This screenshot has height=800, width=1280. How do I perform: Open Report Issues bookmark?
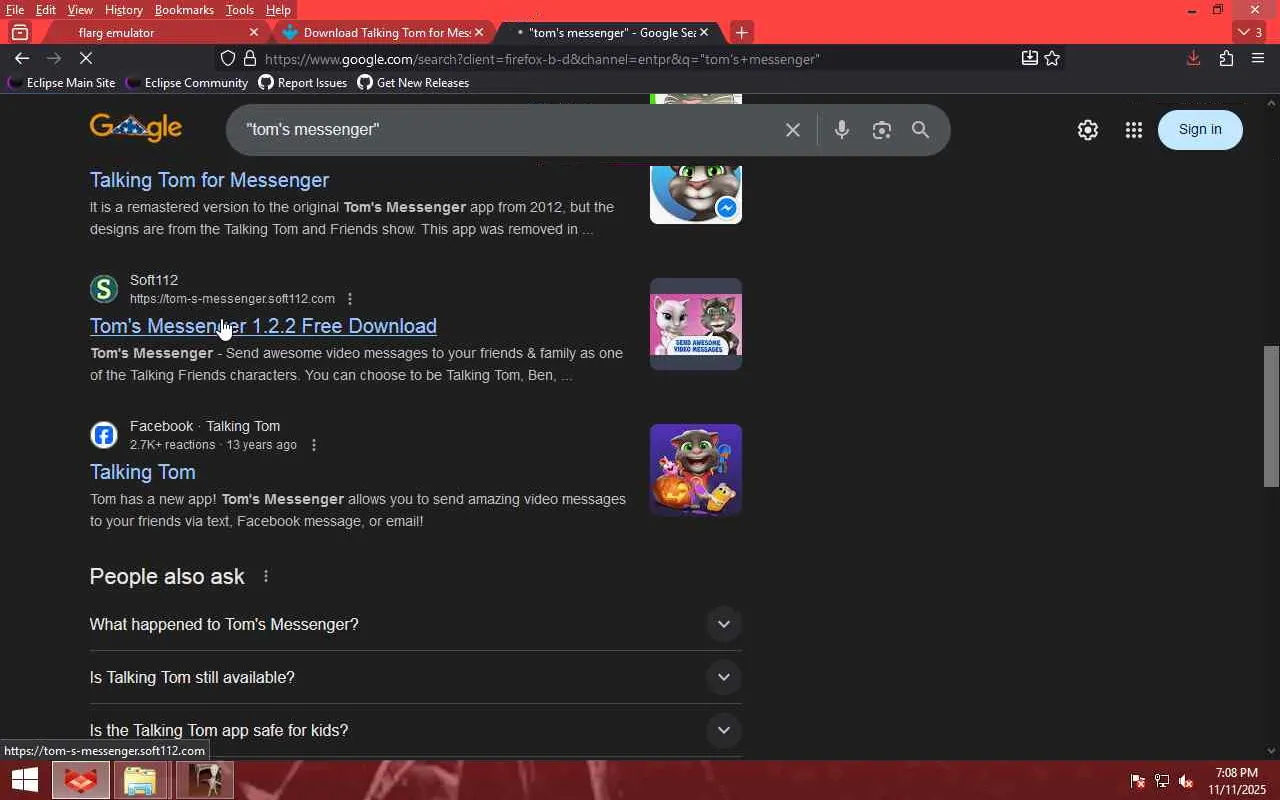click(303, 83)
